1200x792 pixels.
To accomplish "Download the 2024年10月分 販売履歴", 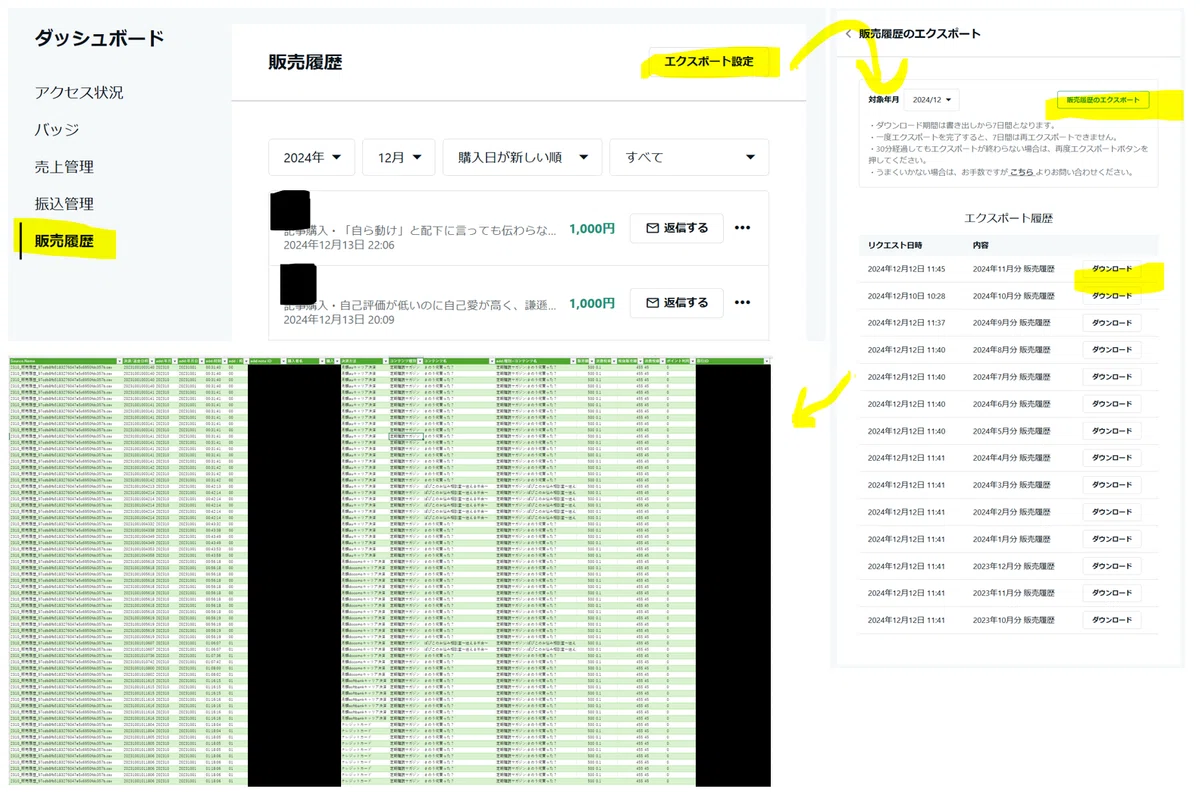I will [x=1112, y=296].
